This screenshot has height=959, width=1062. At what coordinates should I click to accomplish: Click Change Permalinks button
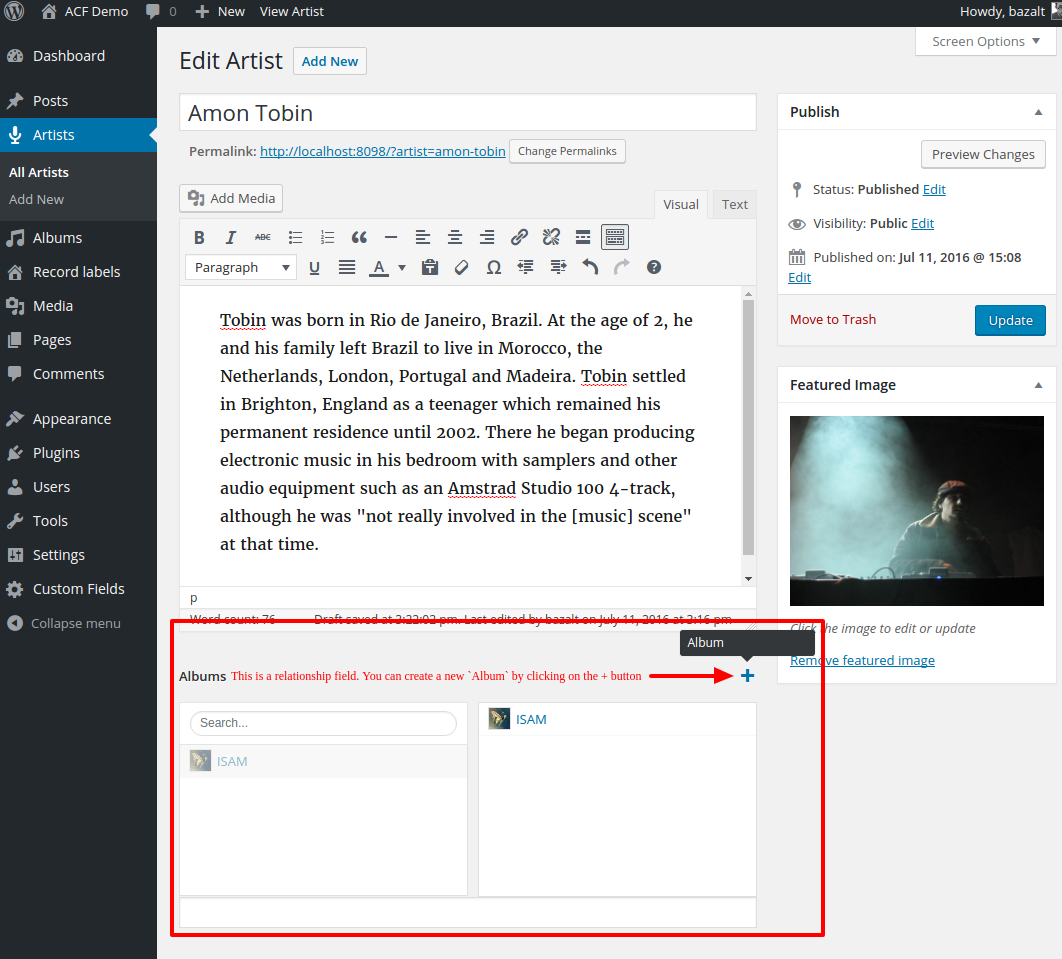tap(567, 151)
